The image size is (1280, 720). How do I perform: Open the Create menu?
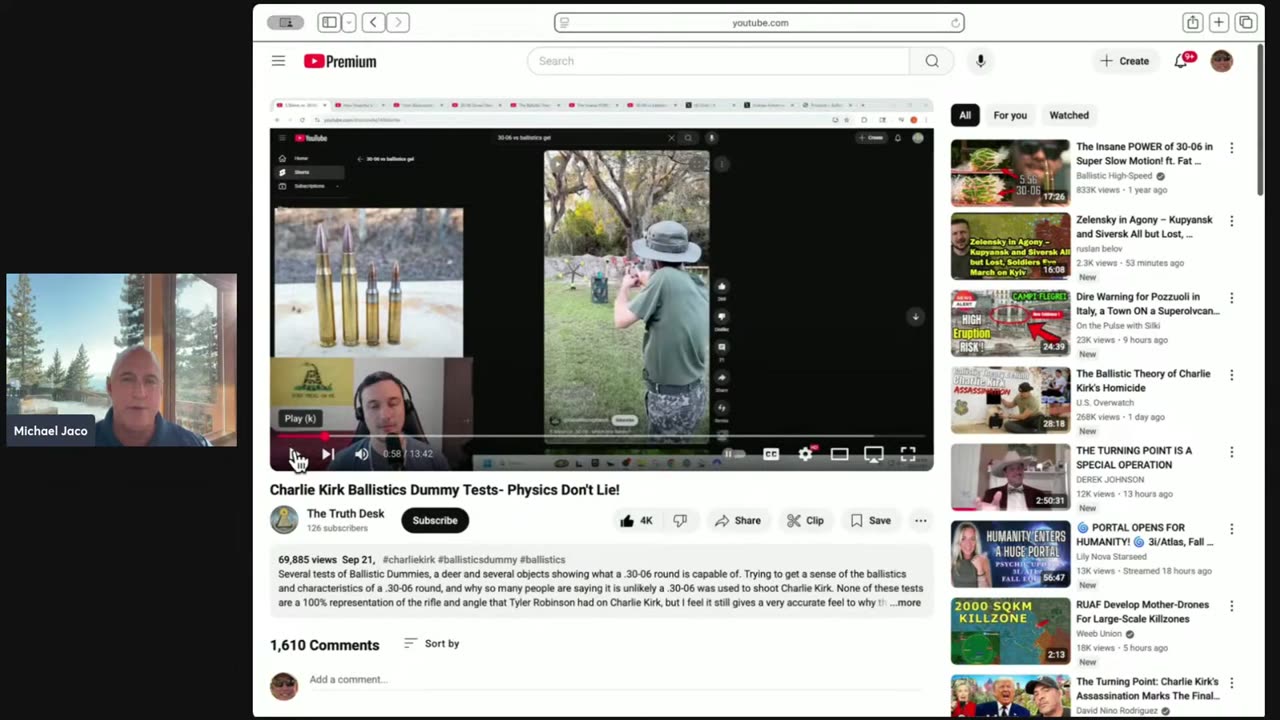(1124, 61)
